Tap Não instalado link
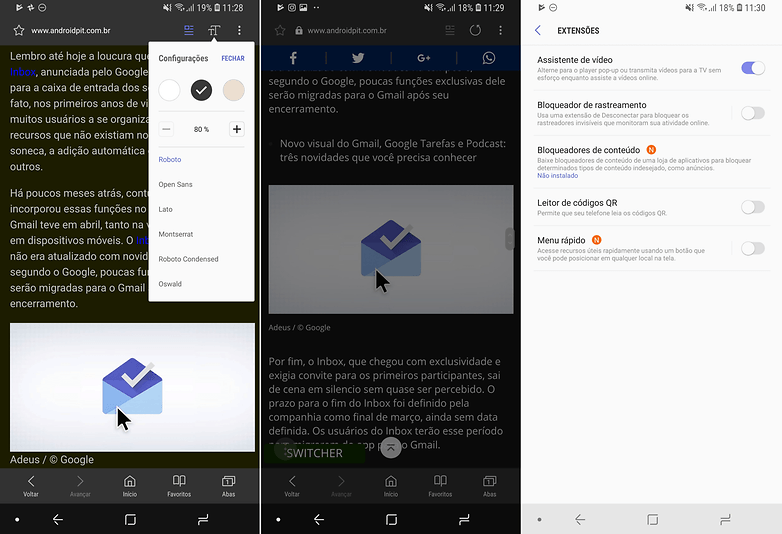 click(558, 176)
